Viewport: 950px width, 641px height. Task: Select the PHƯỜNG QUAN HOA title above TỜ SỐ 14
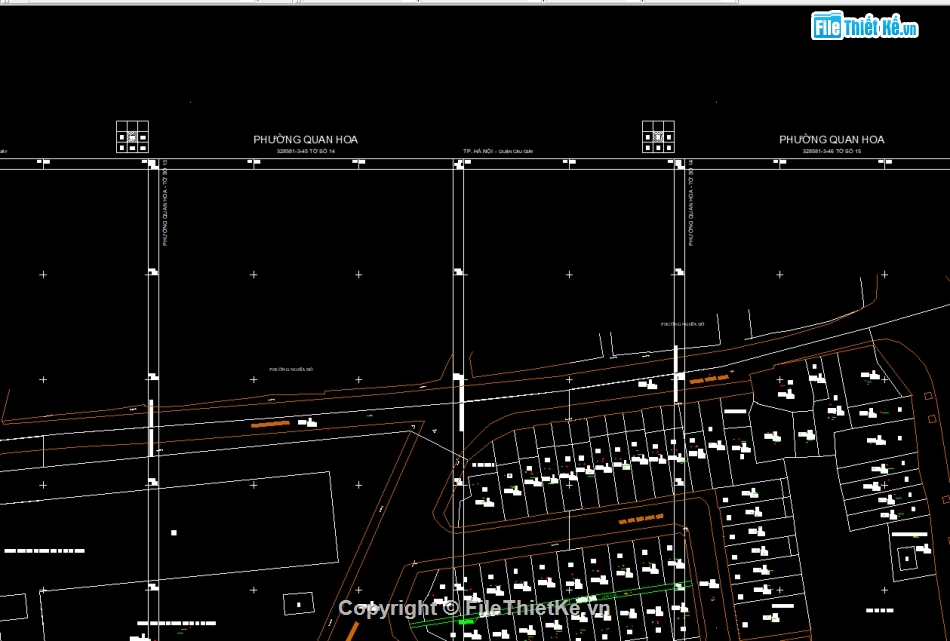click(305, 139)
